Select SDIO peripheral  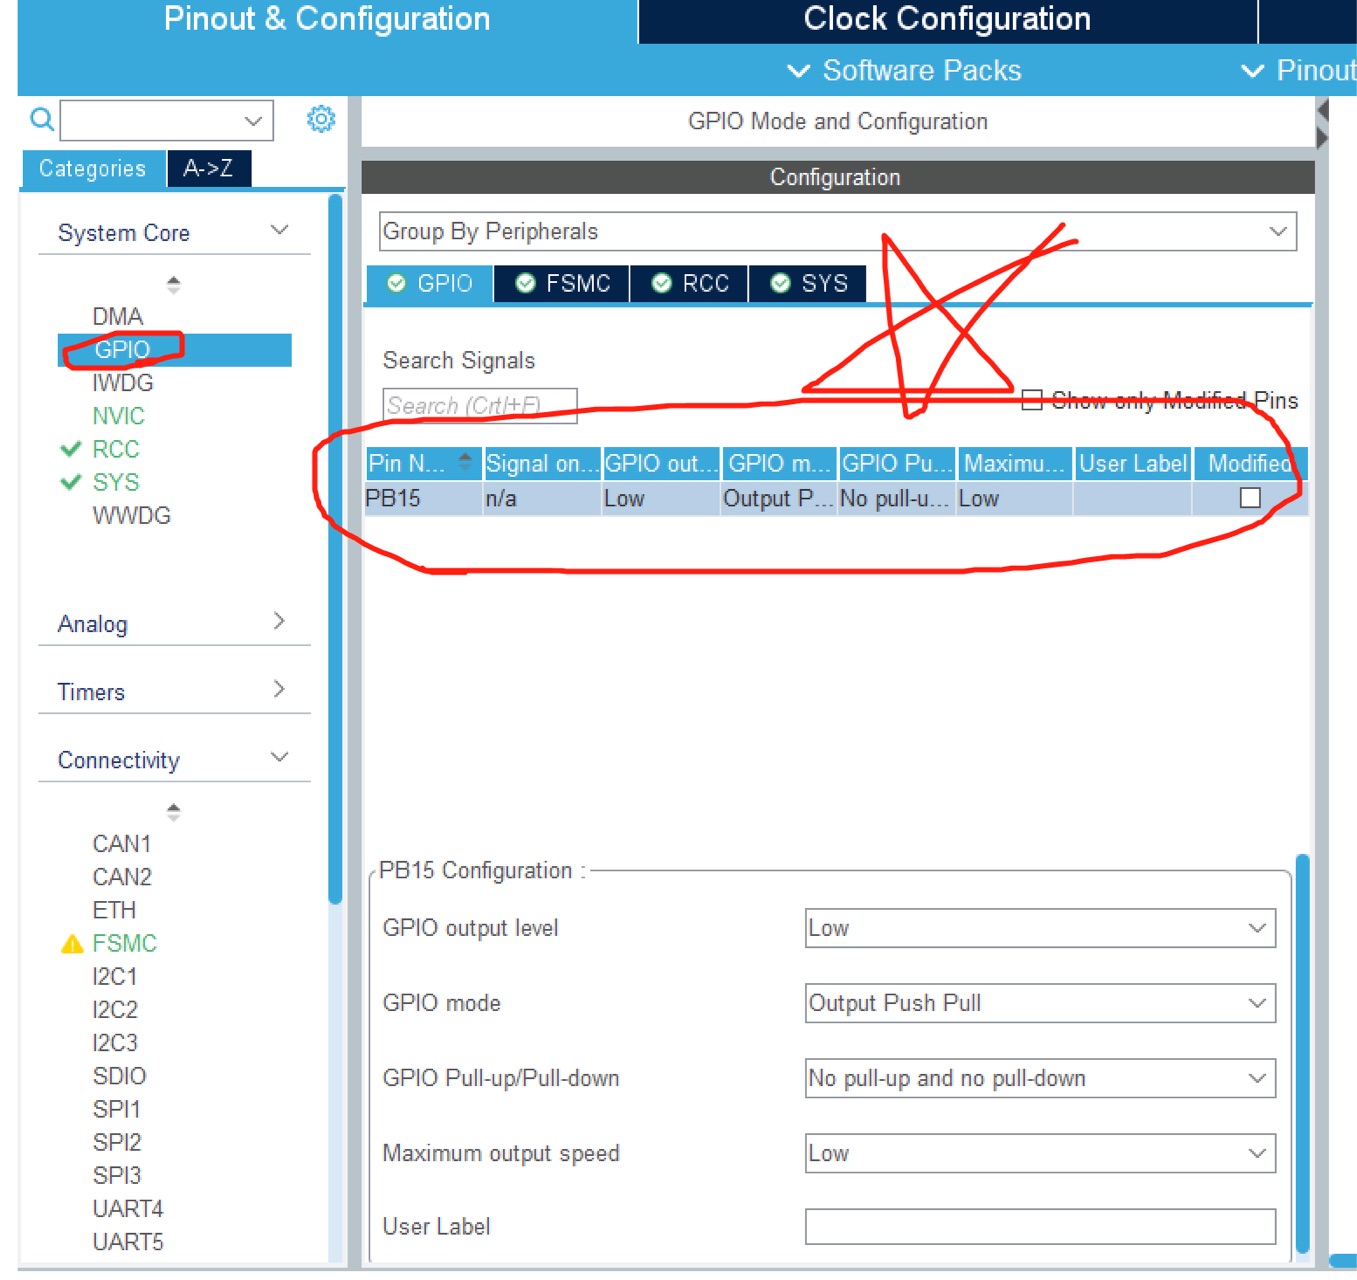pyautogui.click(x=120, y=1076)
